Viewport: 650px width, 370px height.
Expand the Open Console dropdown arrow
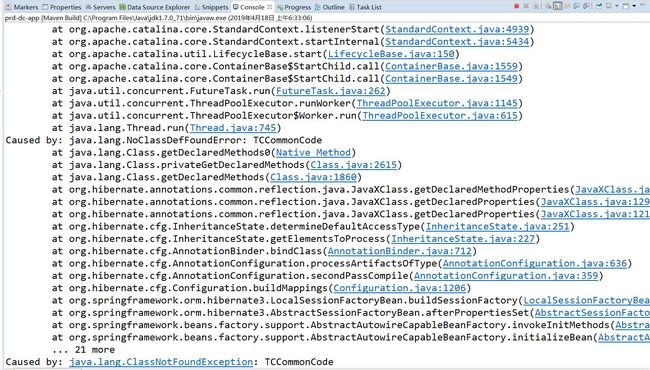tap(634, 6)
